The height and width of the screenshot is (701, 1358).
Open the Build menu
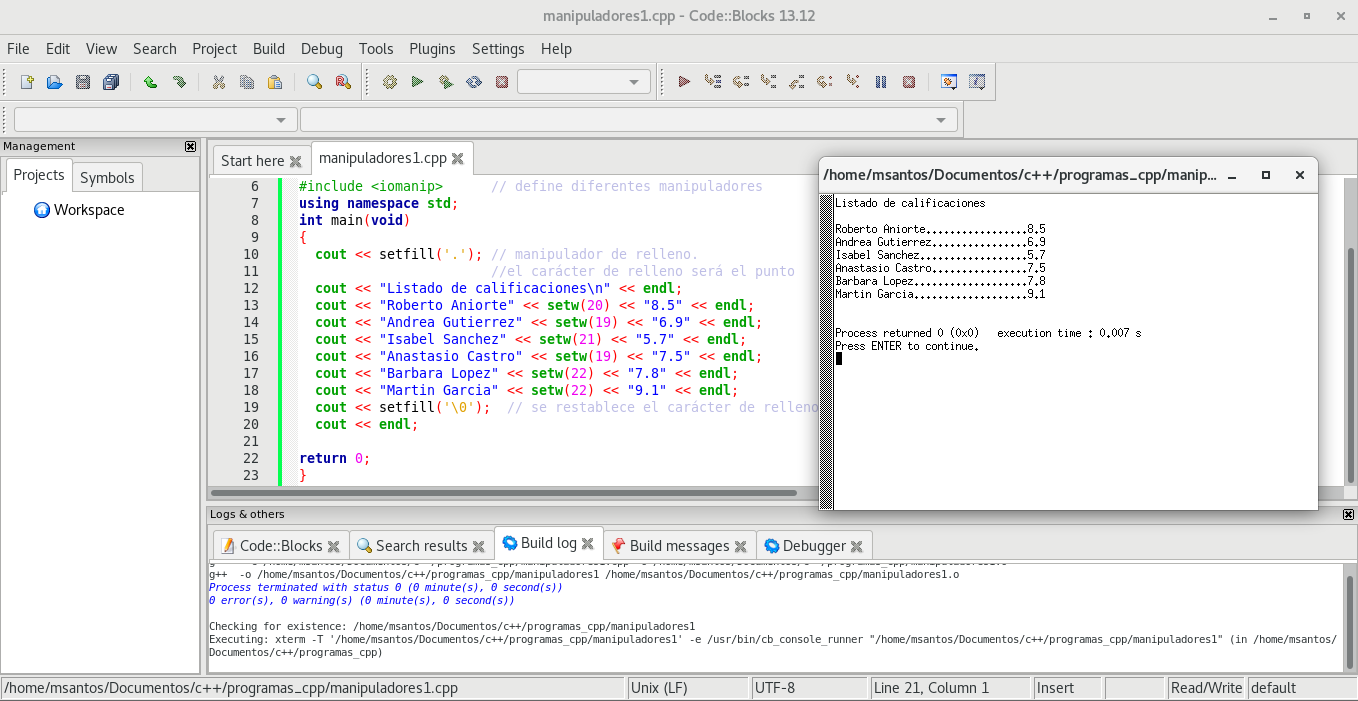268,49
